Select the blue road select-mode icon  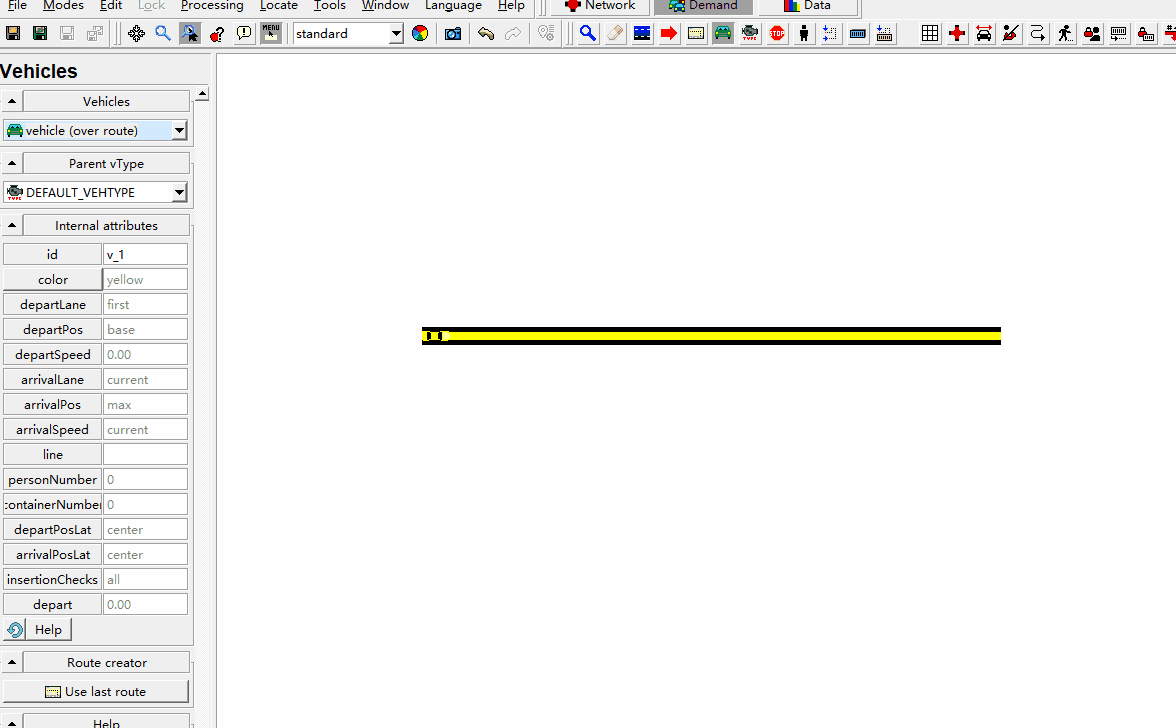click(x=642, y=34)
